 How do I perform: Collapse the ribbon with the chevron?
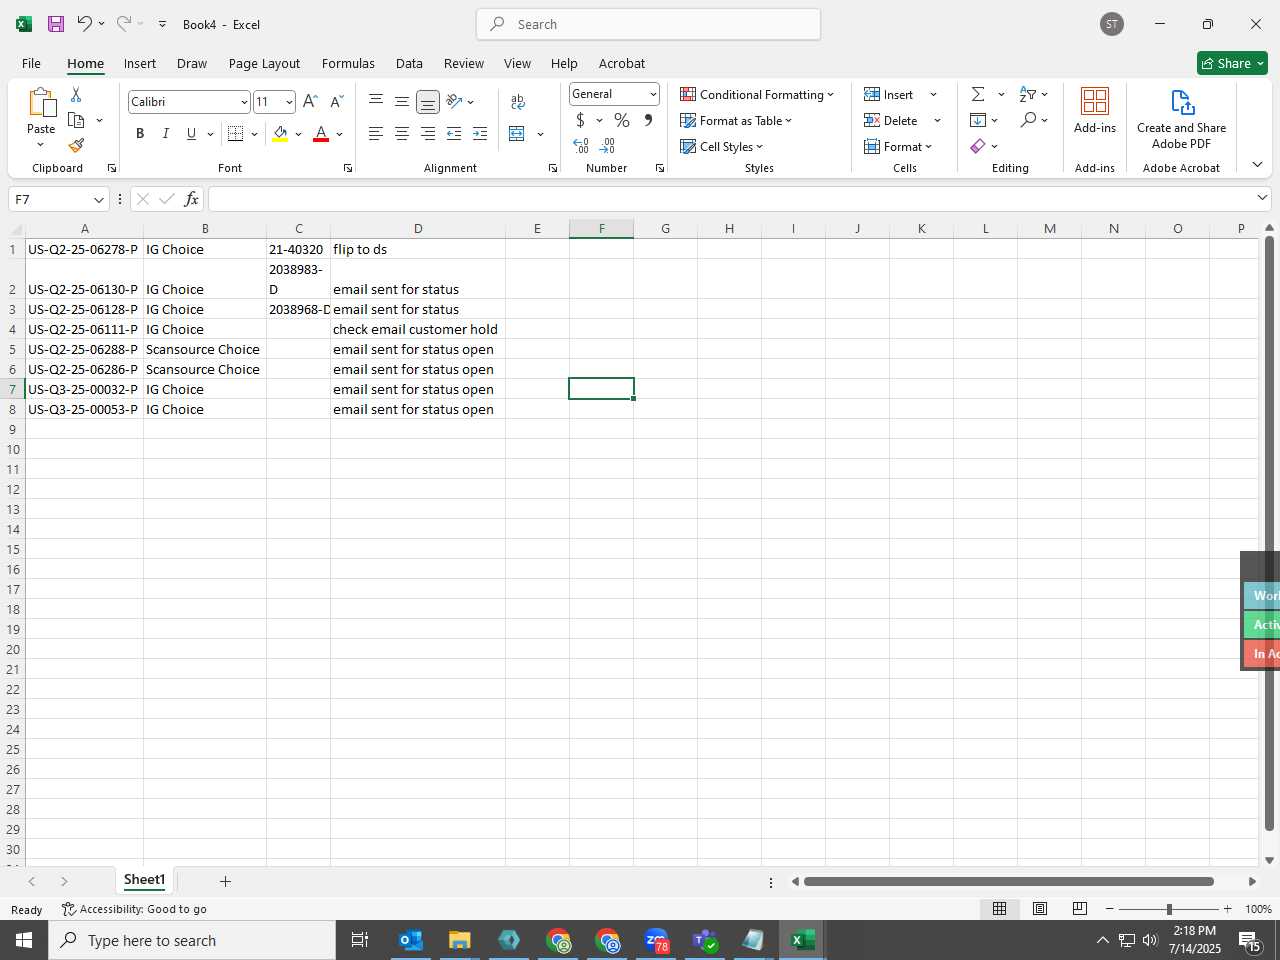[x=1257, y=164]
